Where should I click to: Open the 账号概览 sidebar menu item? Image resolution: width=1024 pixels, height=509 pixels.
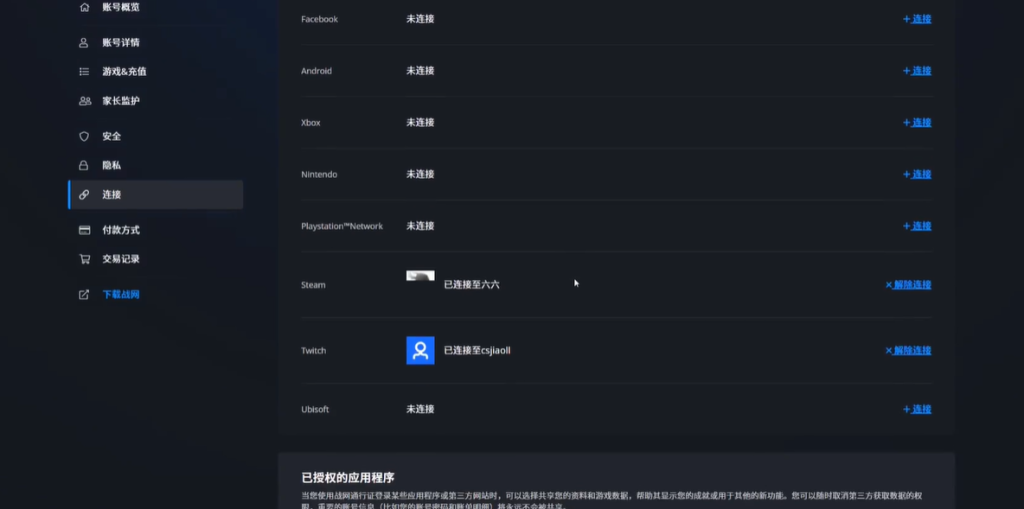tap(121, 7)
